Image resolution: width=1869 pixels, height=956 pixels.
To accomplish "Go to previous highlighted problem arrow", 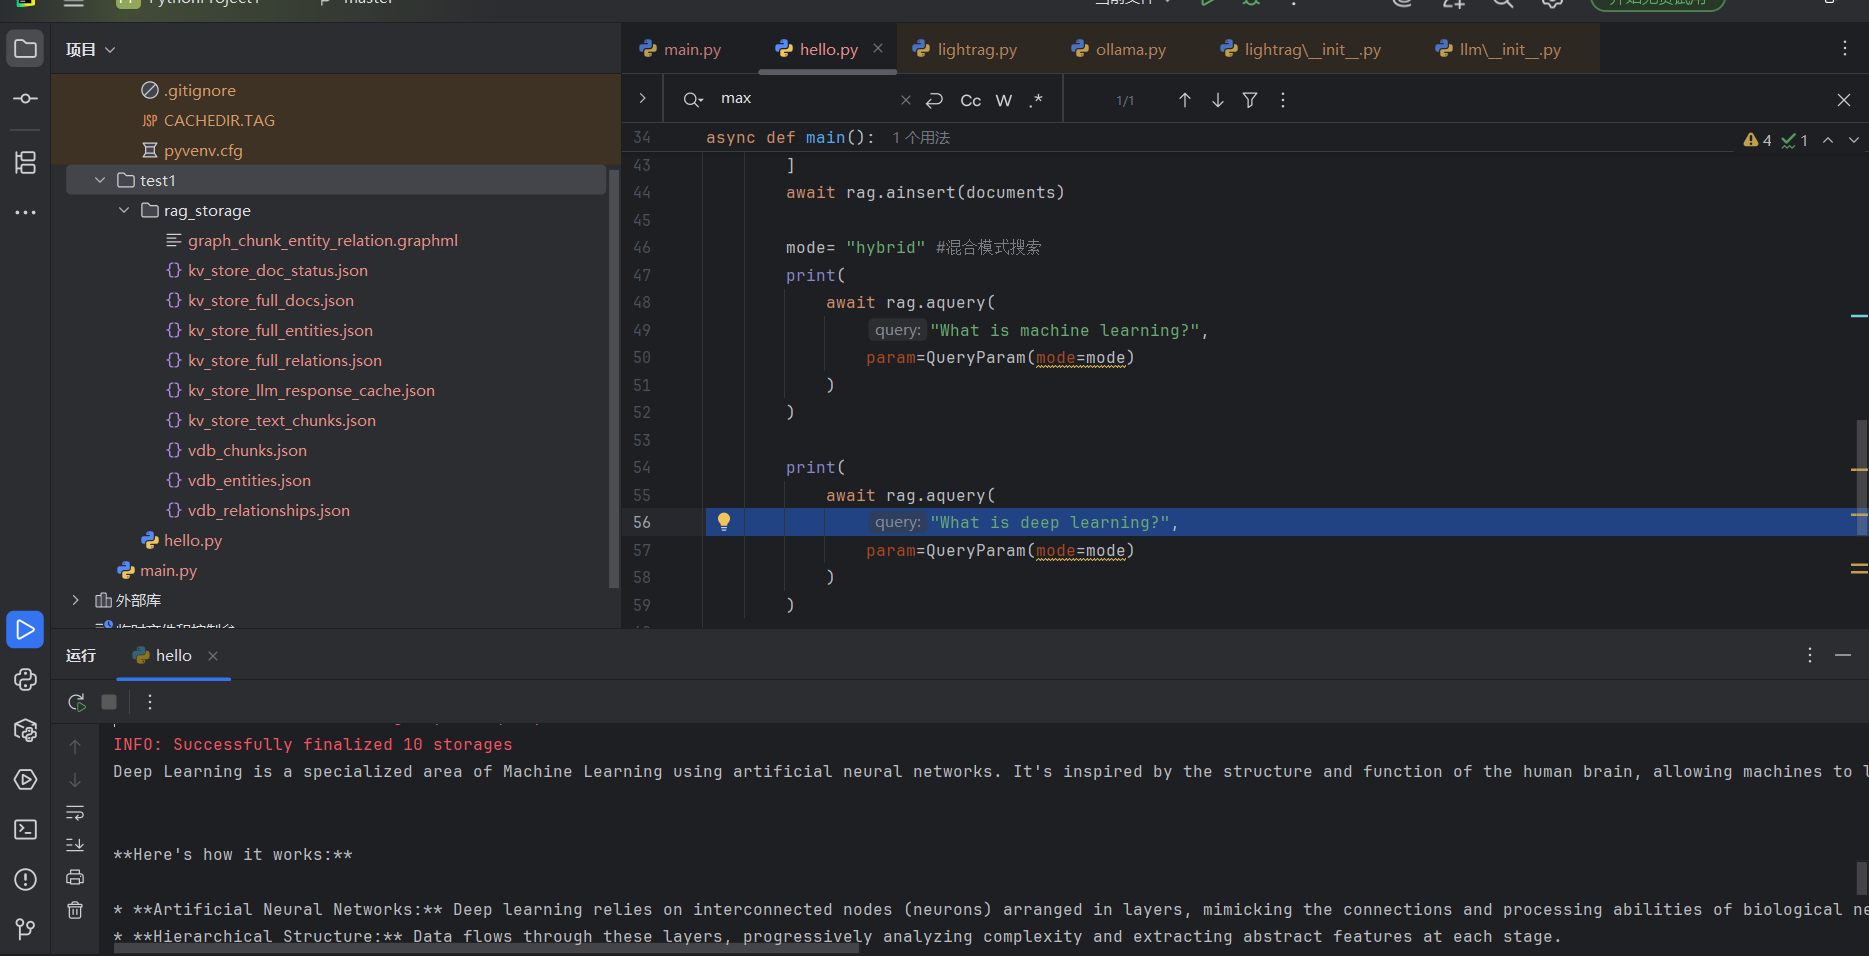I will click(x=1828, y=140).
